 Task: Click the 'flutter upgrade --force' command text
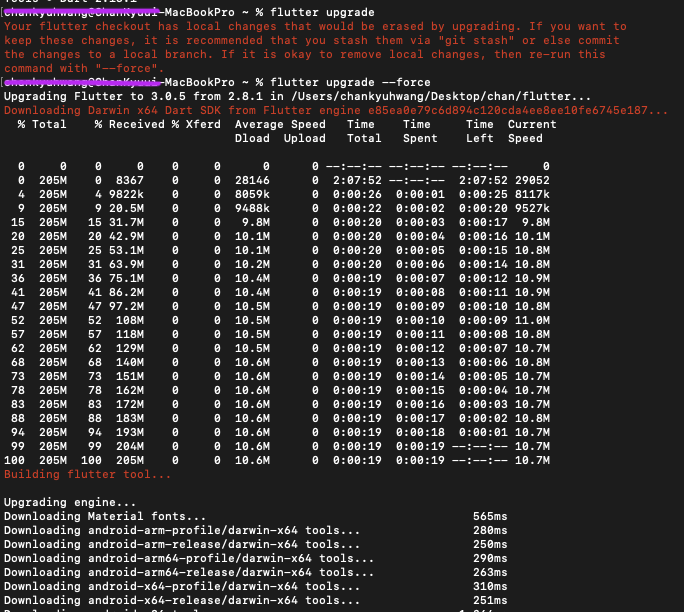pos(350,82)
